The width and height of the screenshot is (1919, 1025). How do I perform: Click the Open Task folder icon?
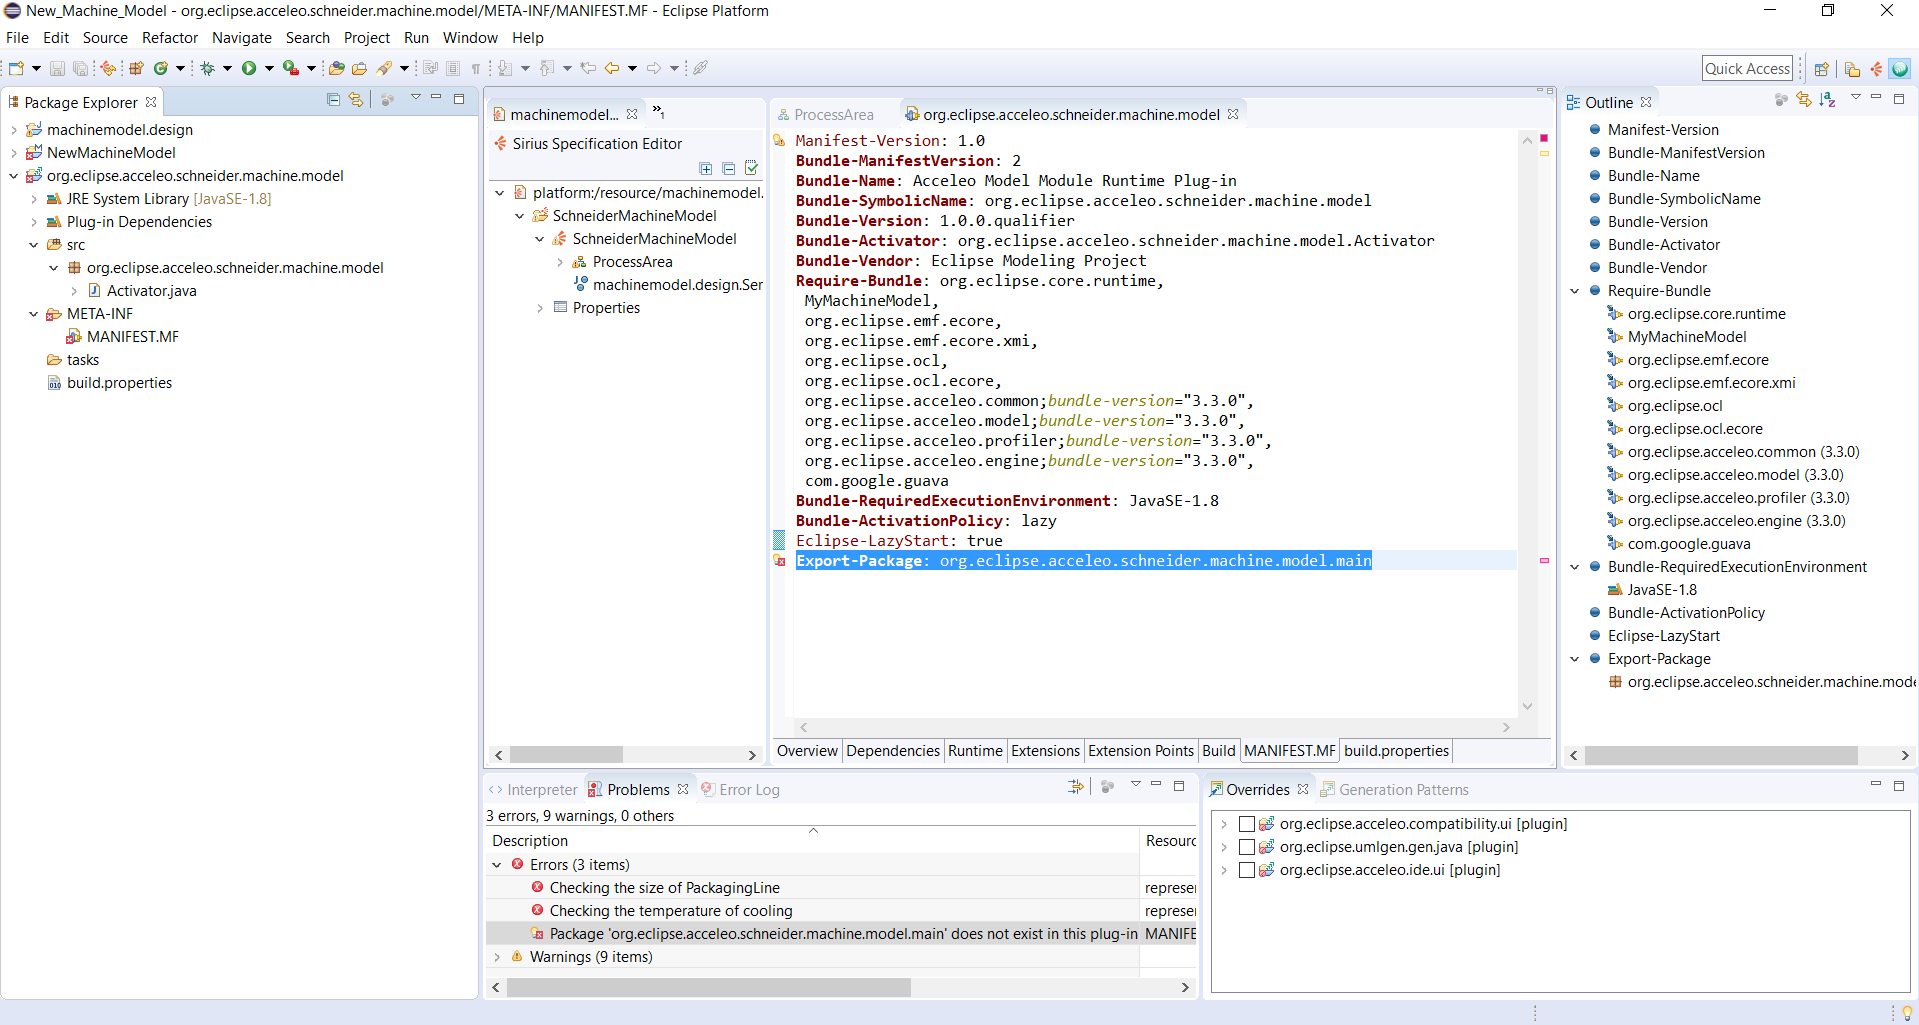click(x=359, y=68)
